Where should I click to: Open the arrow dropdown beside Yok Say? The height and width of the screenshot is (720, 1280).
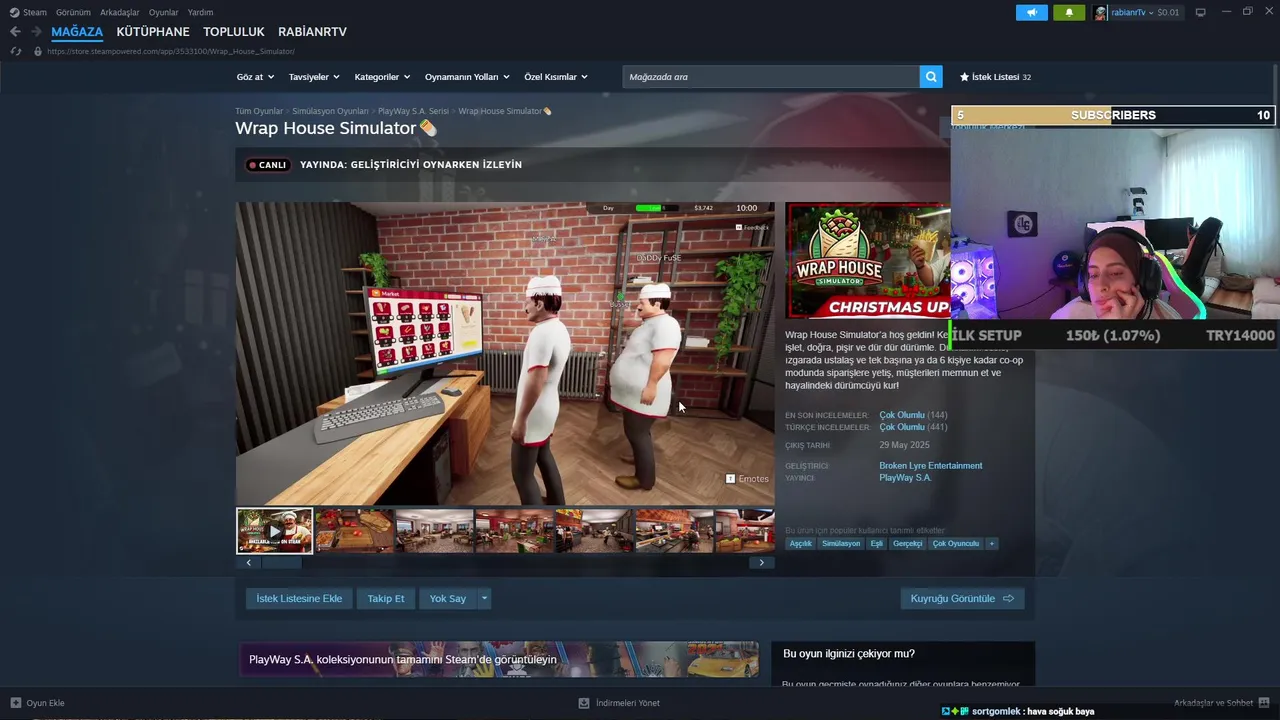(x=484, y=599)
